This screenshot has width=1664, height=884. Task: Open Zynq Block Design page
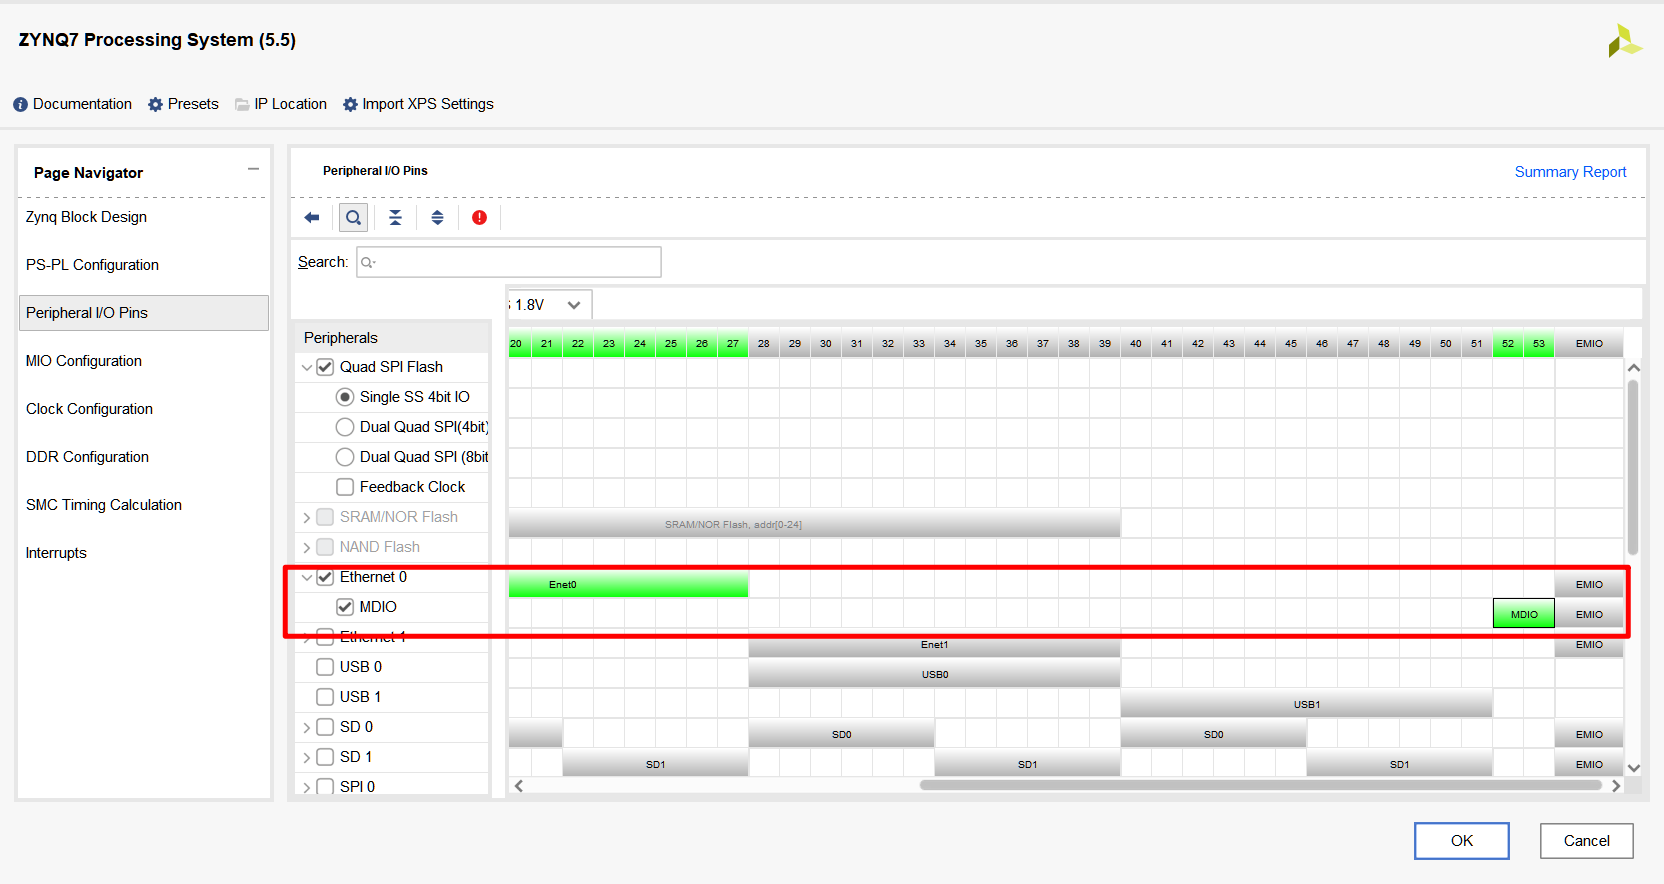pos(86,217)
